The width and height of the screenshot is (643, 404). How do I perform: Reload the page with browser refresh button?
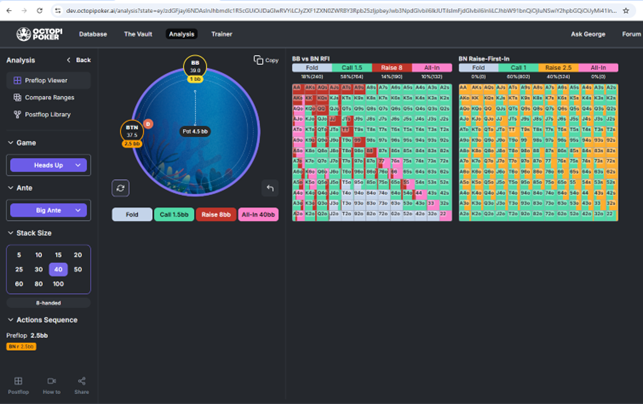coord(39,10)
